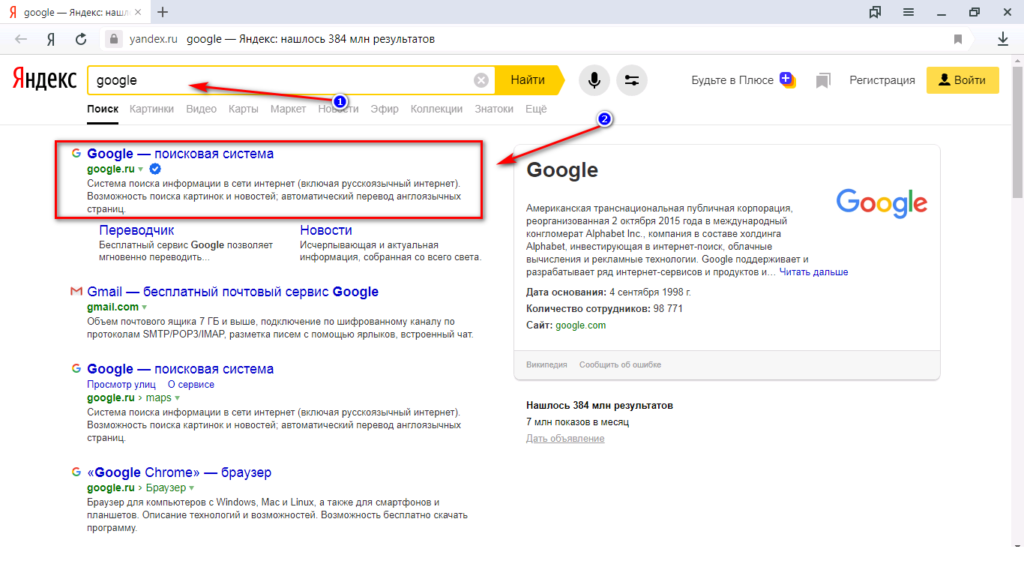Screen dimensions: 1024x576
Task: Click Нашлось 384 млн результатов text
Action: 600,406
